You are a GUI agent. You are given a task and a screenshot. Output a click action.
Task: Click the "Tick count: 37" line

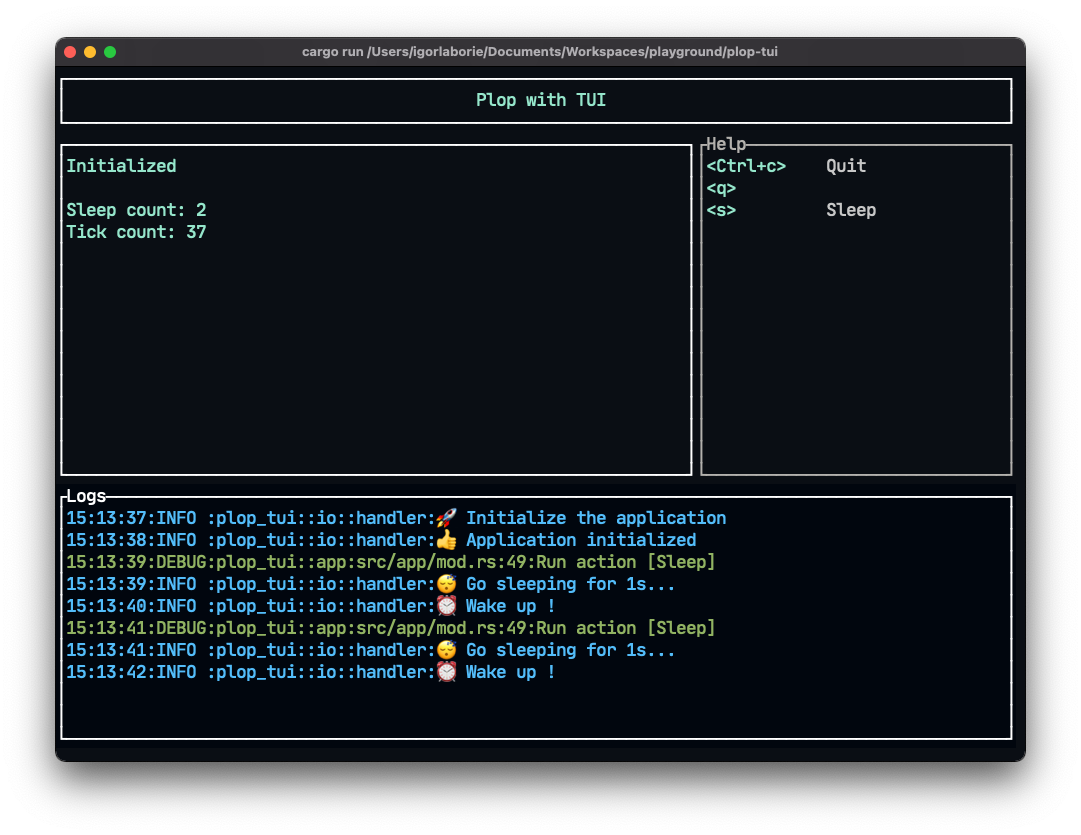tap(136, 232)
